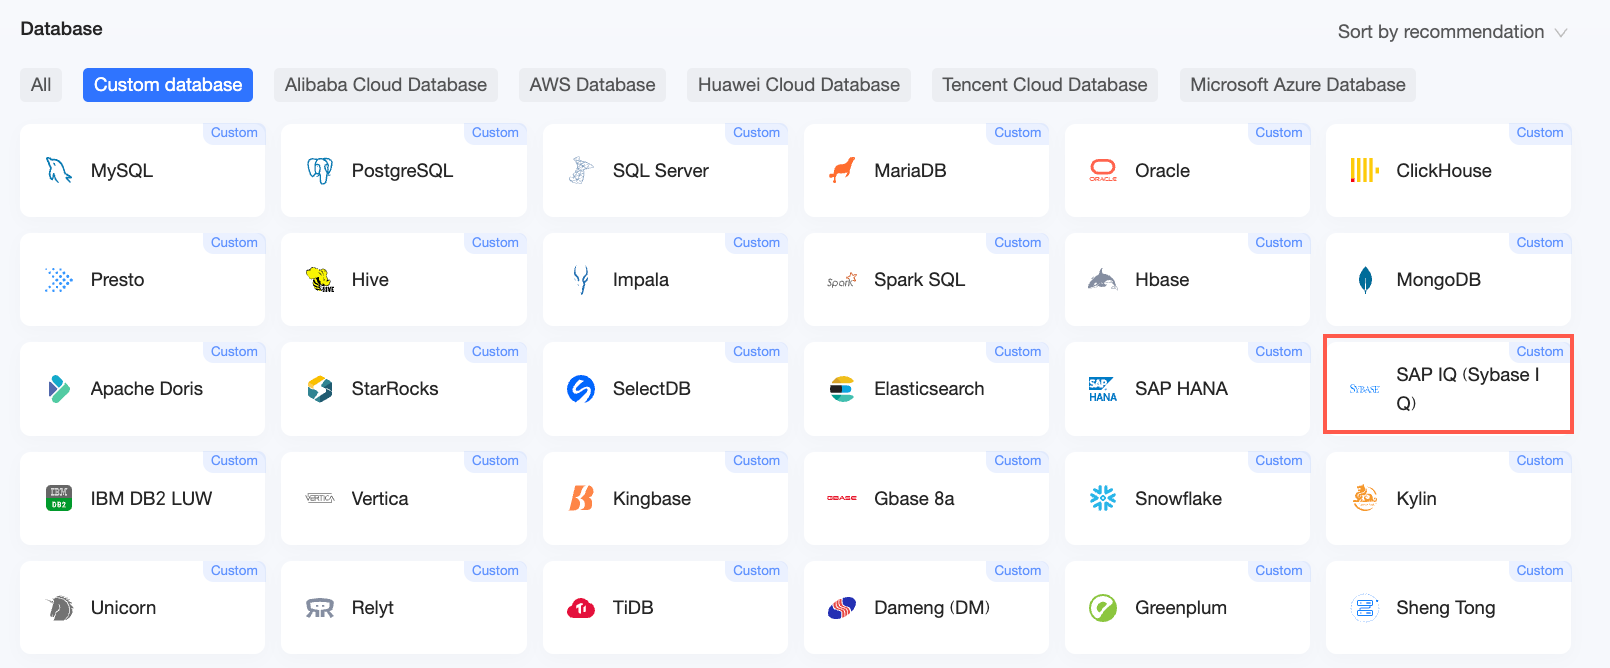Click the Spark SQL logo icon
1610x668 pixels.
pyautogui.click(x=842, y=281)
